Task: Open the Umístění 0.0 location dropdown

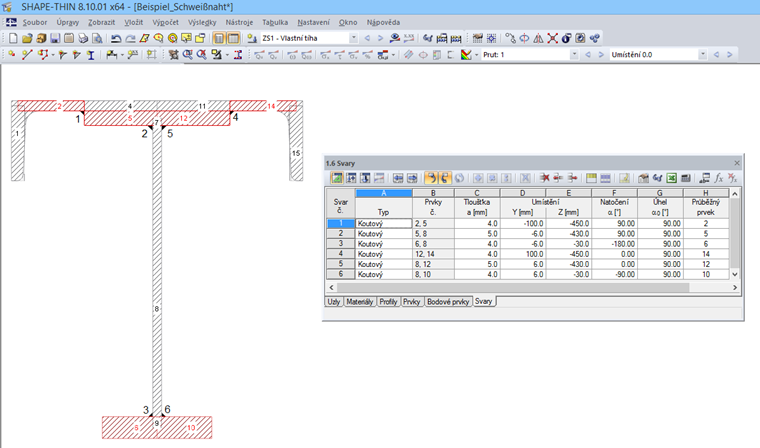Action: (x=702, y=55)
